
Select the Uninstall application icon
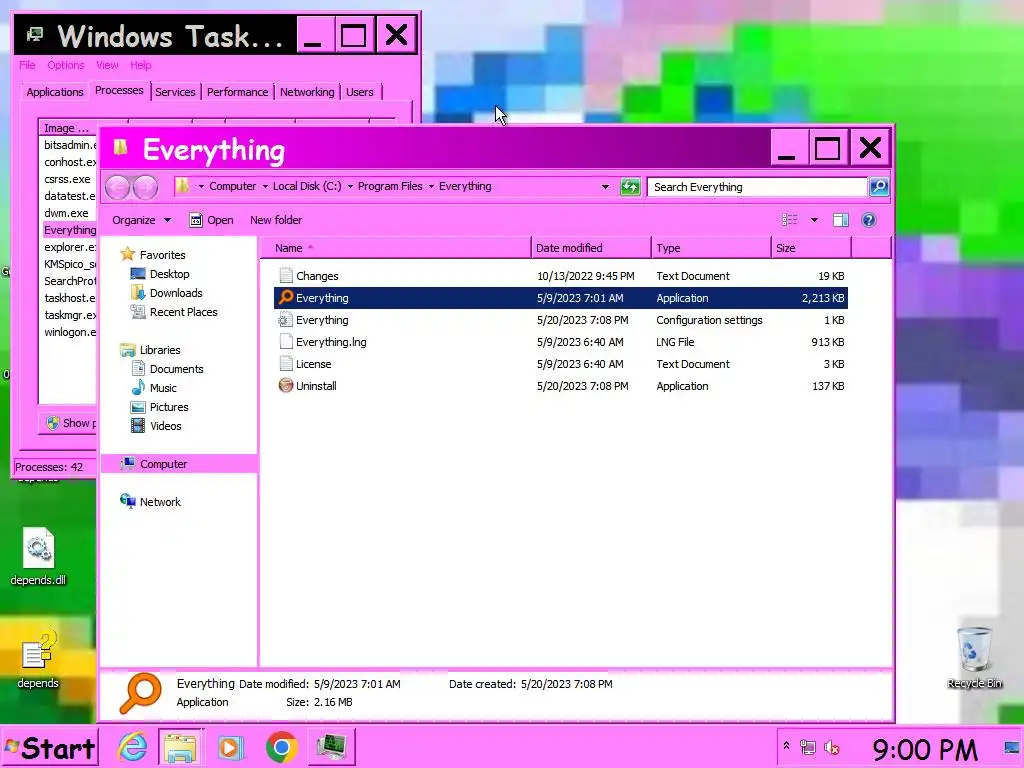[285, 386]
